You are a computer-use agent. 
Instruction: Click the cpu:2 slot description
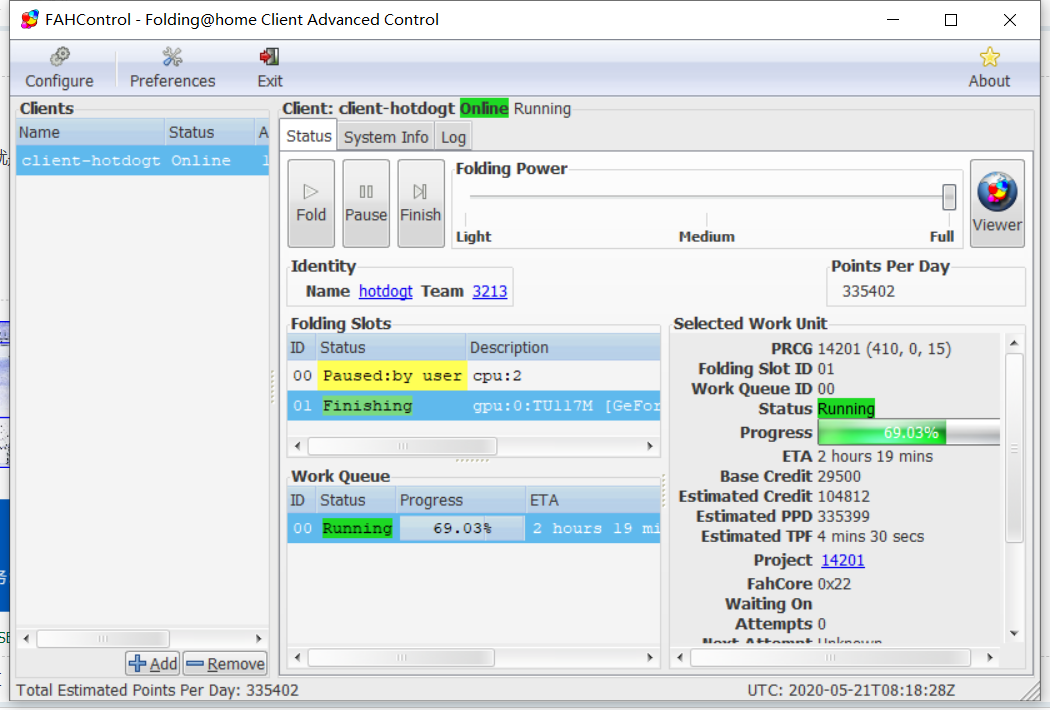tap(497, 376)
